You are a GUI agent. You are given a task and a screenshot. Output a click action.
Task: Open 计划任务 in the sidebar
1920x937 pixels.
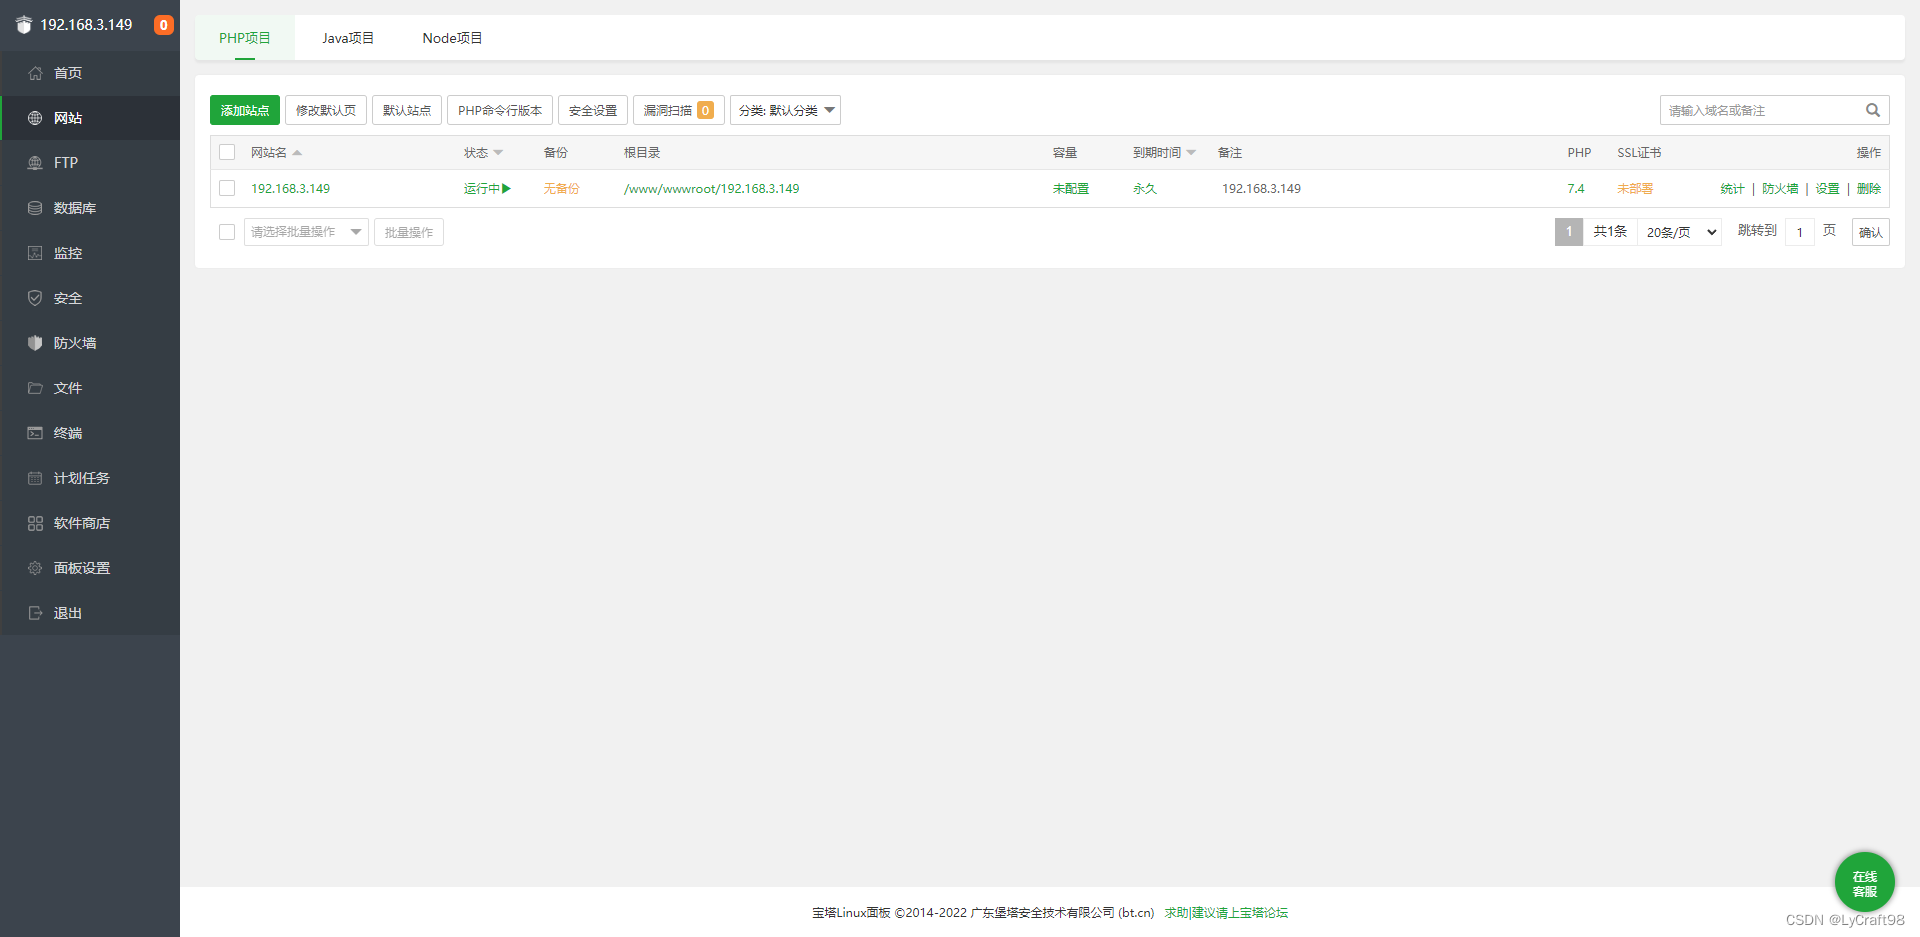click(90, 478)
